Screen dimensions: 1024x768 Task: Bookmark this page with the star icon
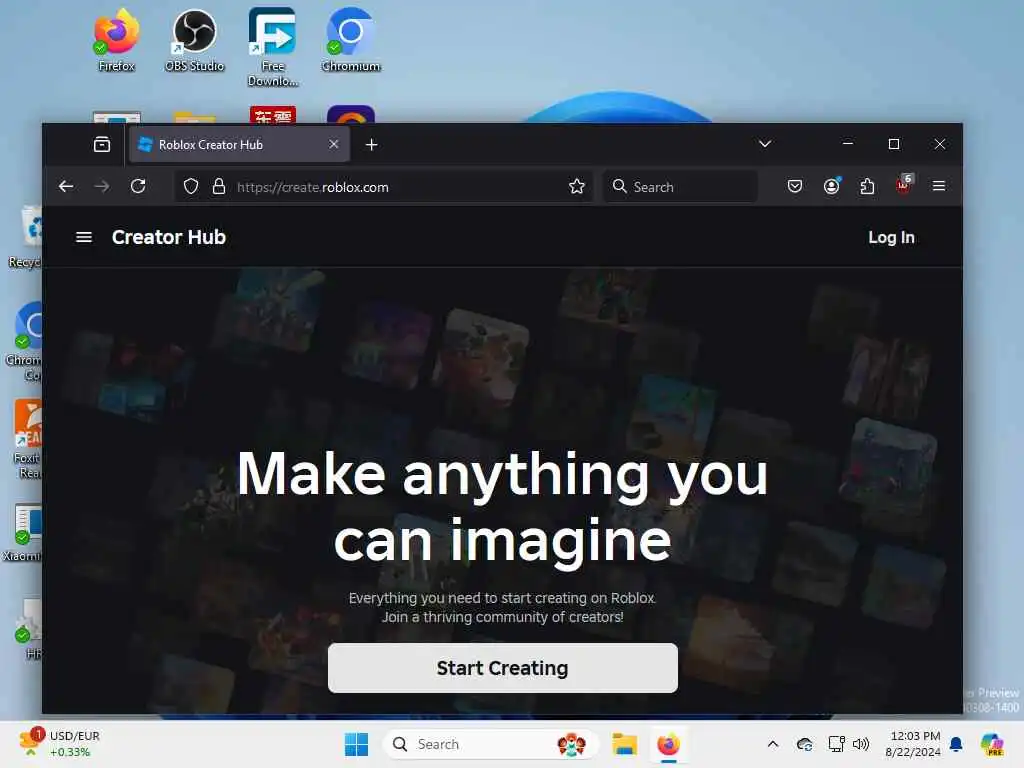577,187
